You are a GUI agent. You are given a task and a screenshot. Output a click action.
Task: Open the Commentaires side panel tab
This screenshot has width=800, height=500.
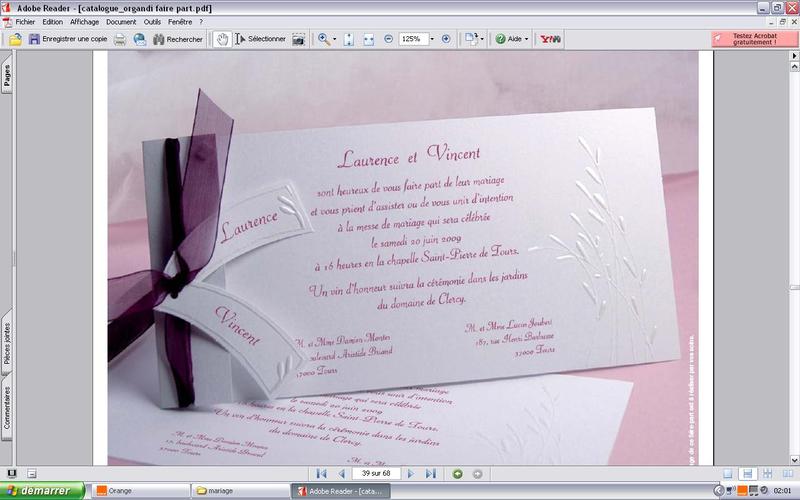pyautogui.click(x=7, y=408)
